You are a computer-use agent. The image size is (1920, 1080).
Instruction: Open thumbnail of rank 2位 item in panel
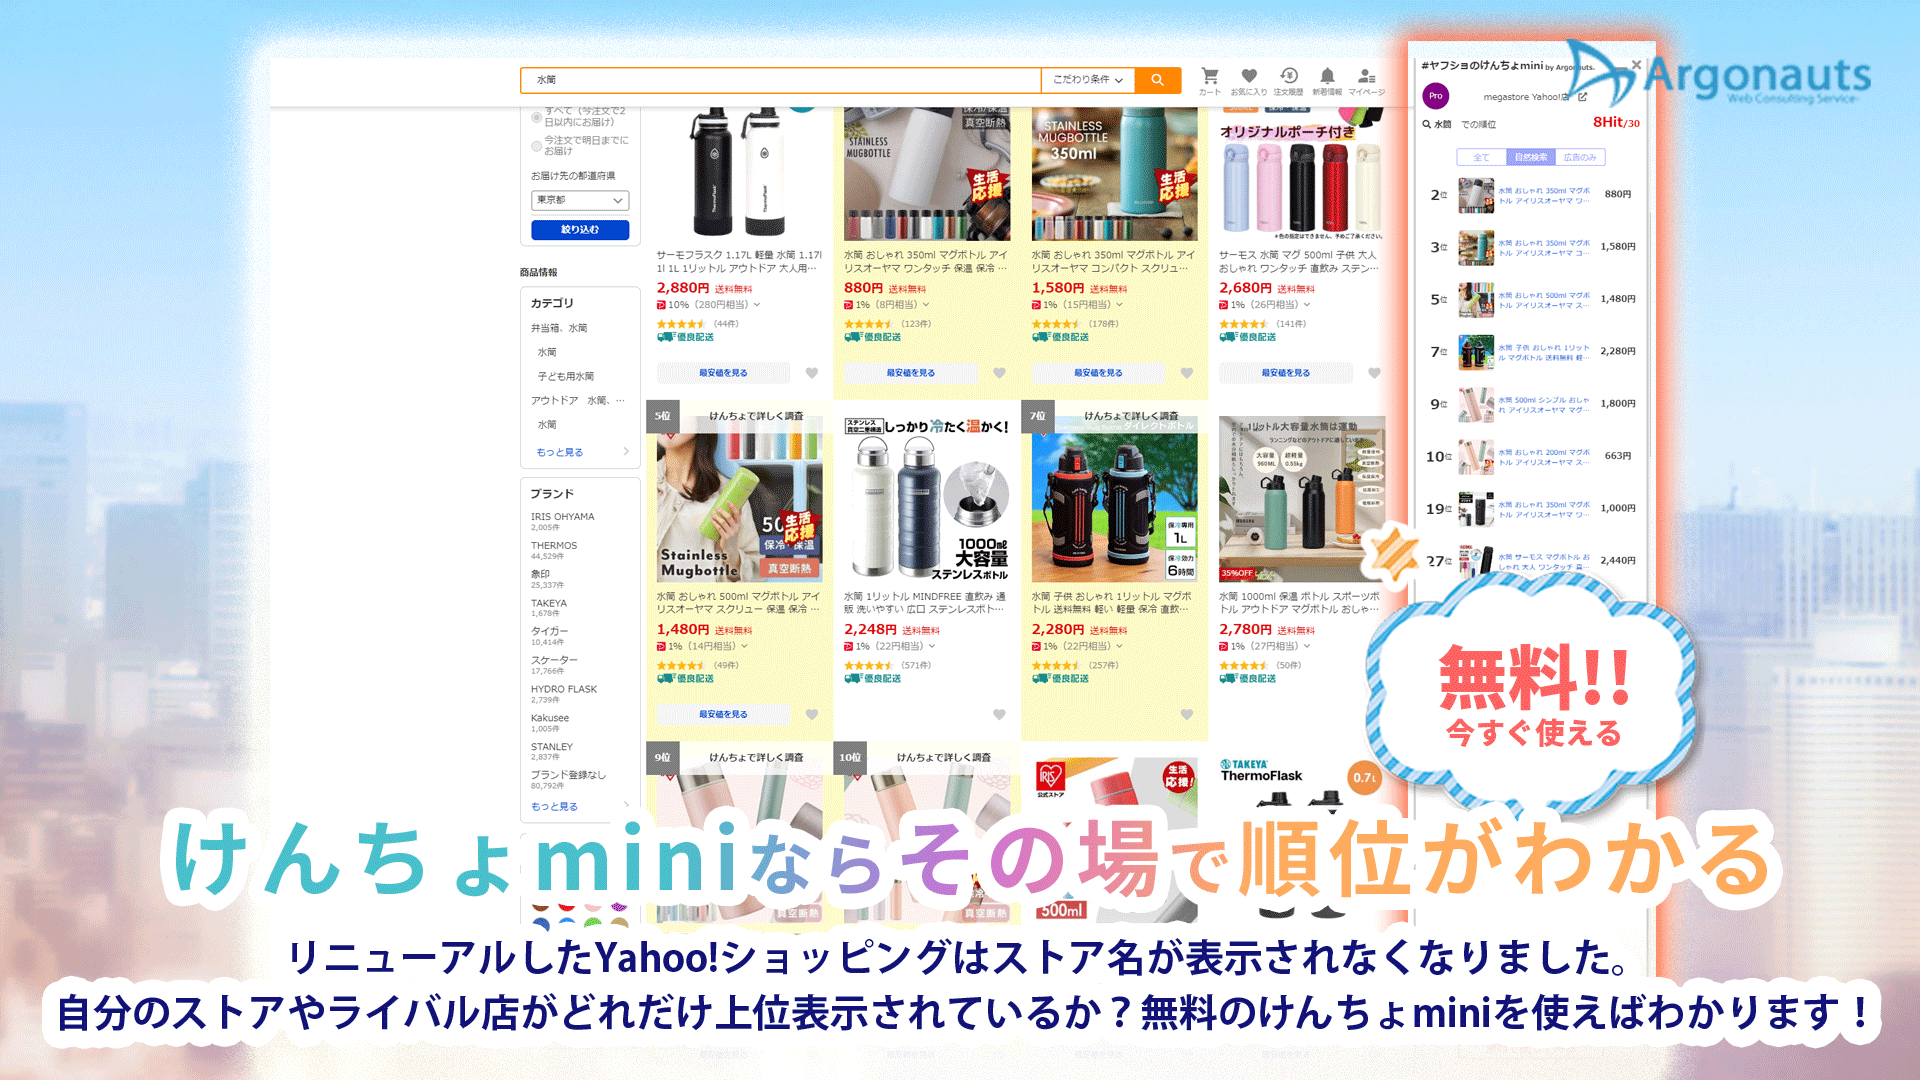tap(1476, 195)
